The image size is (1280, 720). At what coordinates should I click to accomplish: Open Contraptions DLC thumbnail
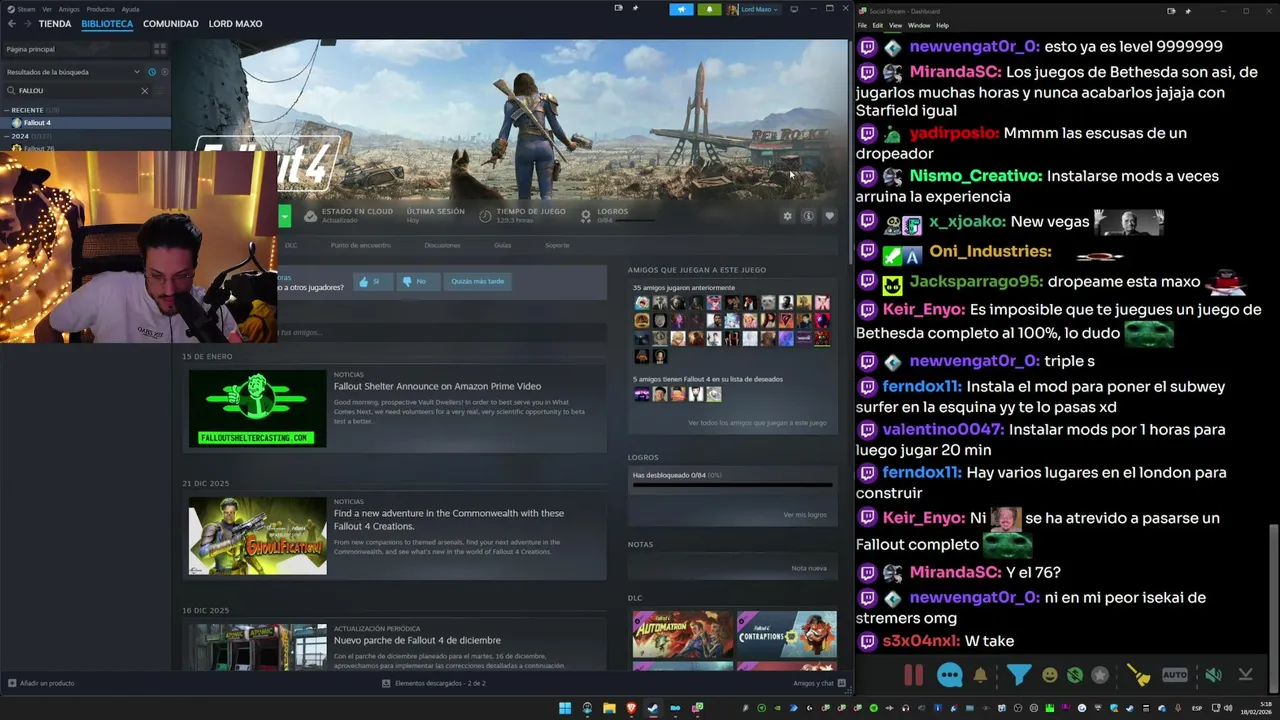click(787, 635)
